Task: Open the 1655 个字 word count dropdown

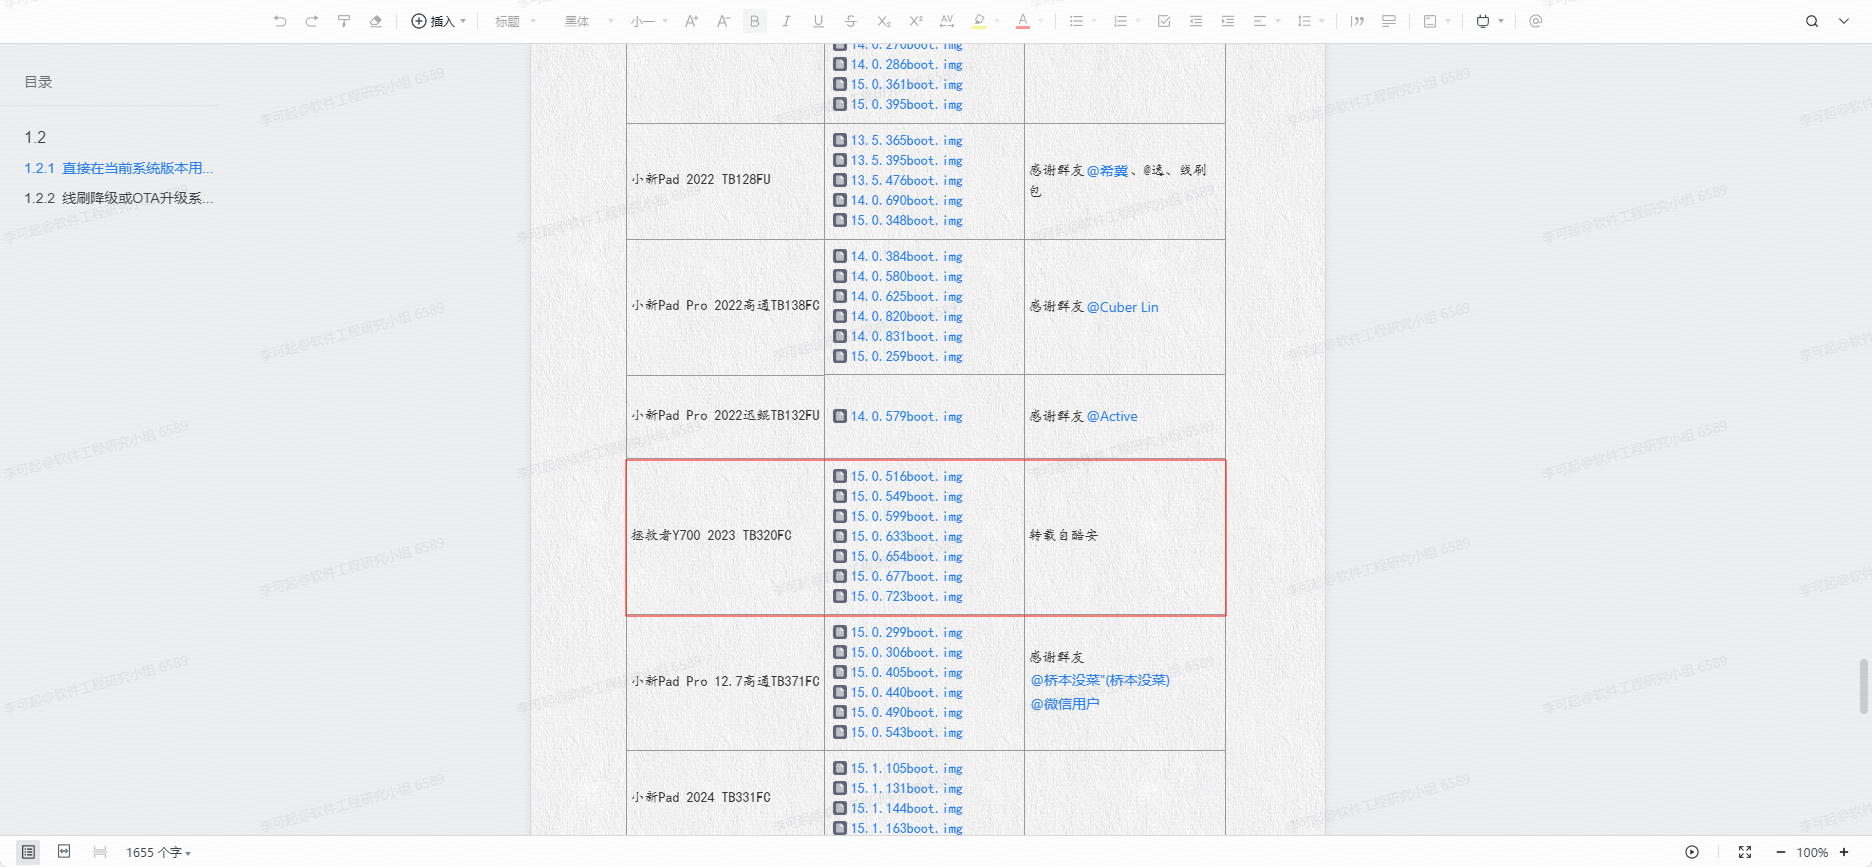Action: pos(158,853)
